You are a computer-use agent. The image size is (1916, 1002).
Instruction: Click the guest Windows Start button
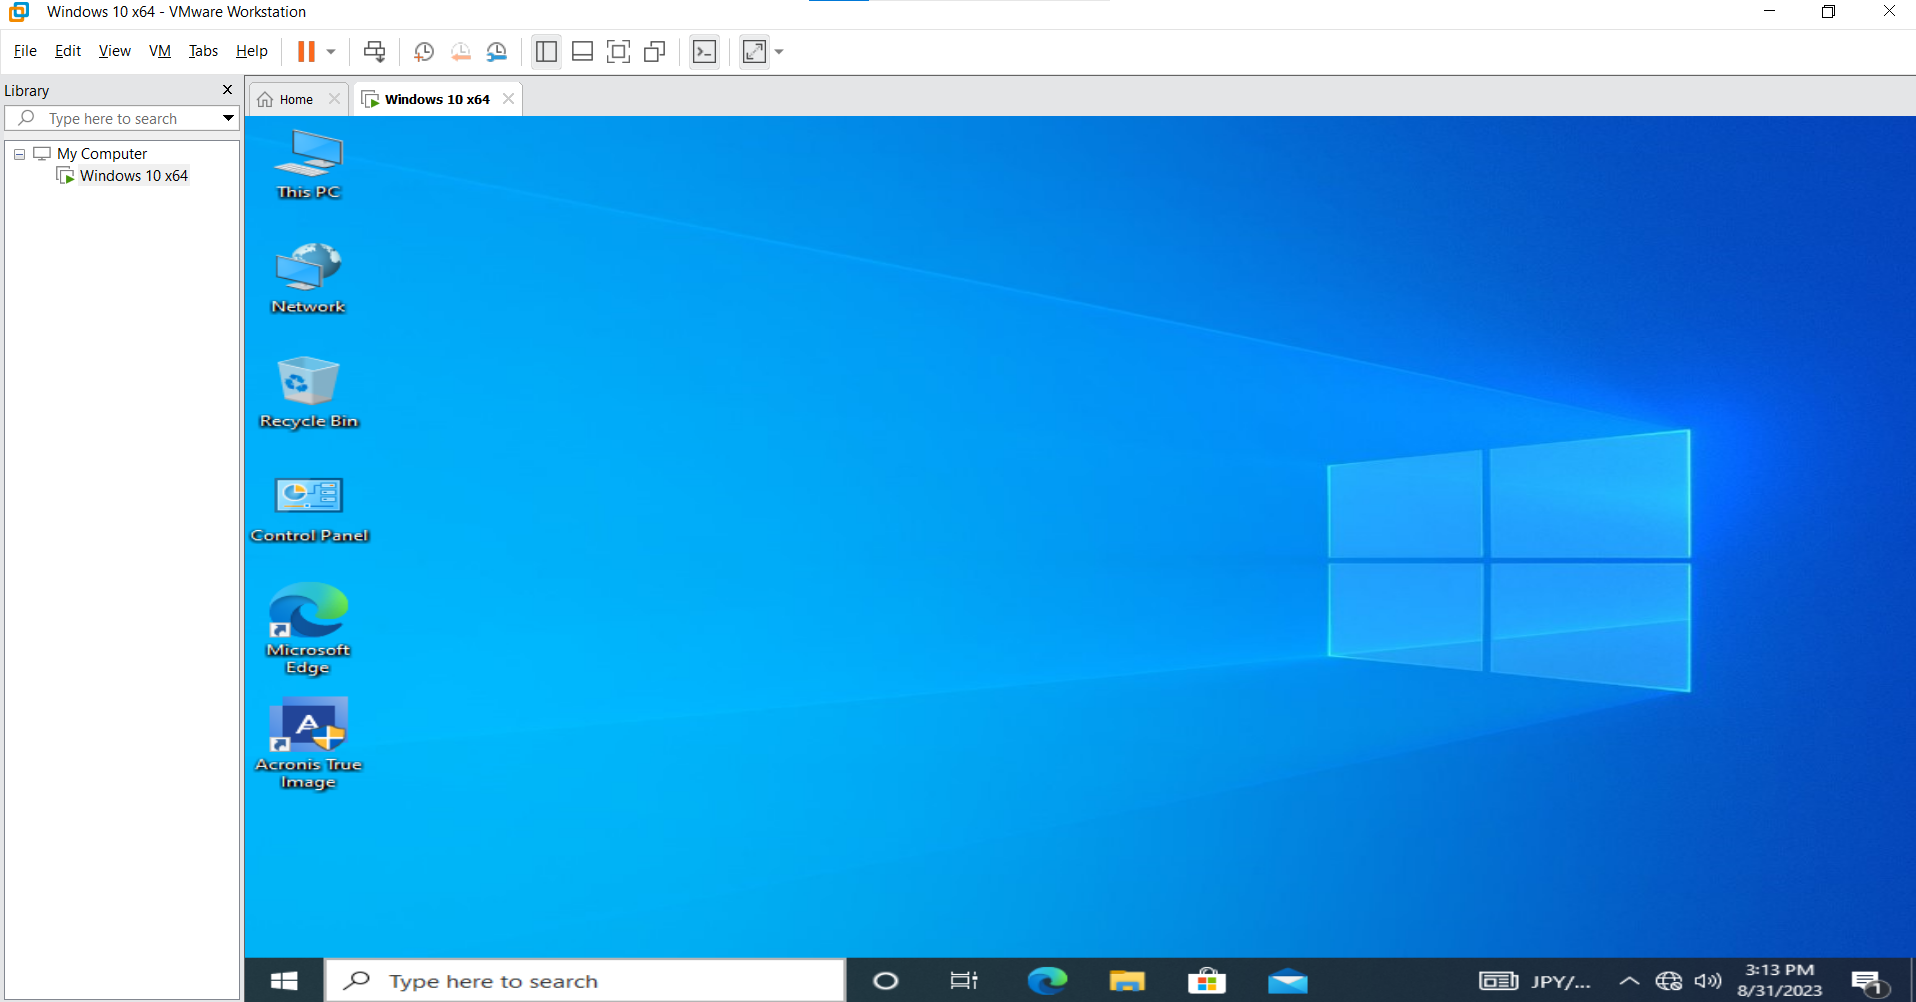pyautogui.click(x=284, y=981)
